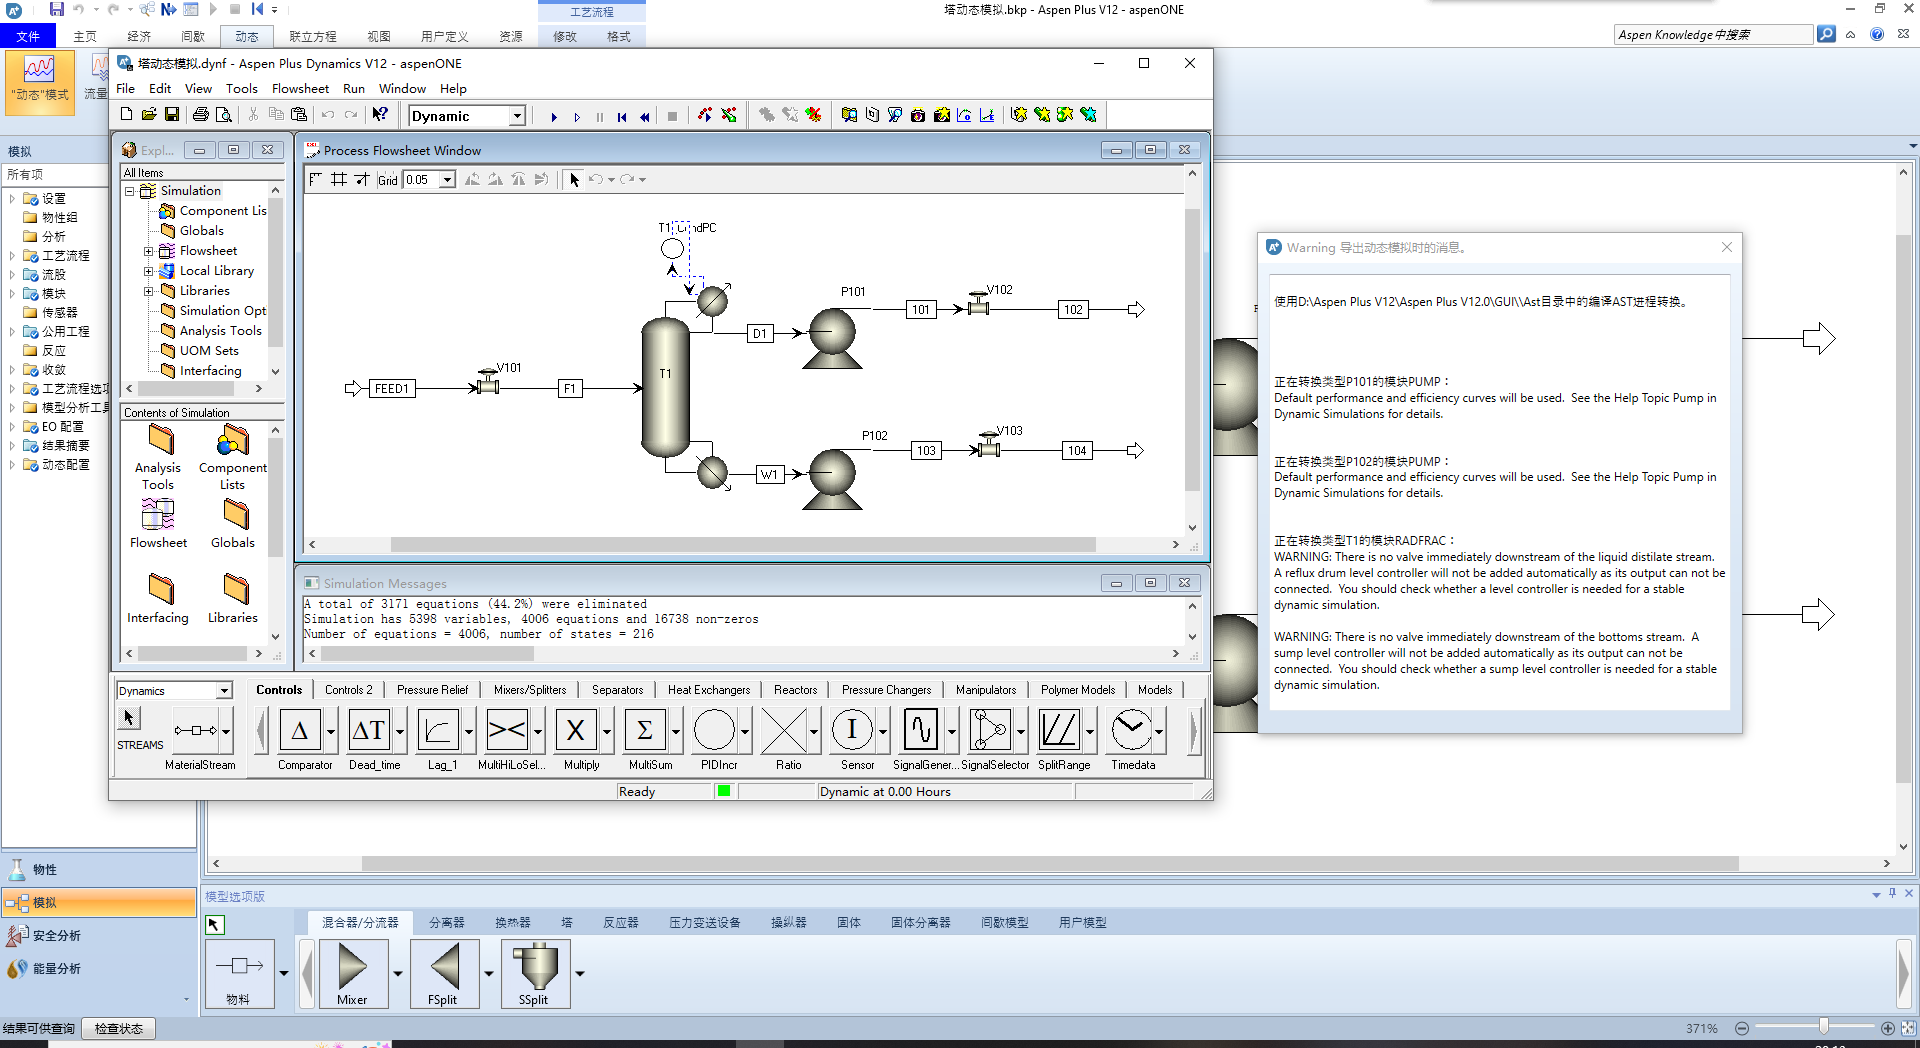Open Libraries folder in contents pane
Screen dimensions: 1920x1048
[x=236, y=589]
